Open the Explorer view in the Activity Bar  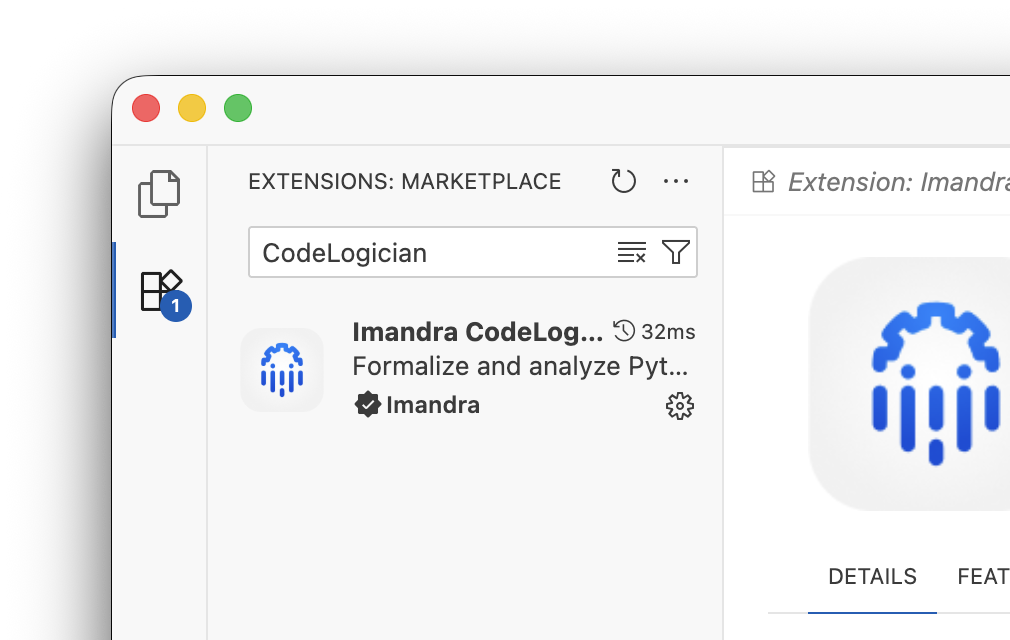(x=160, y=194)
